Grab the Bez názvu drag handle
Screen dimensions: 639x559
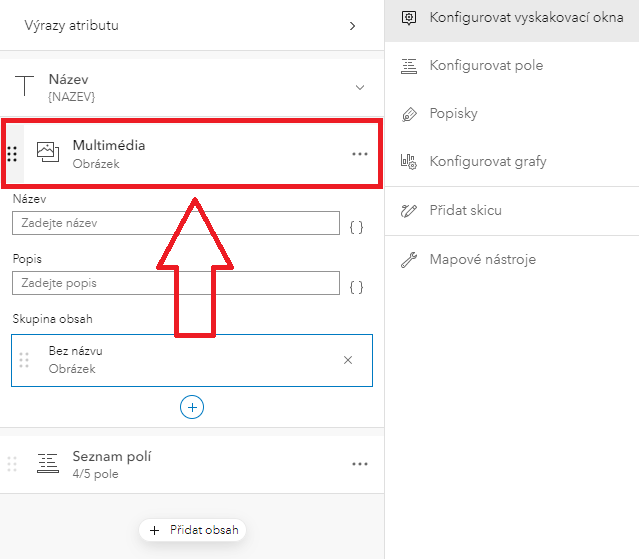[x=24, y=360]
